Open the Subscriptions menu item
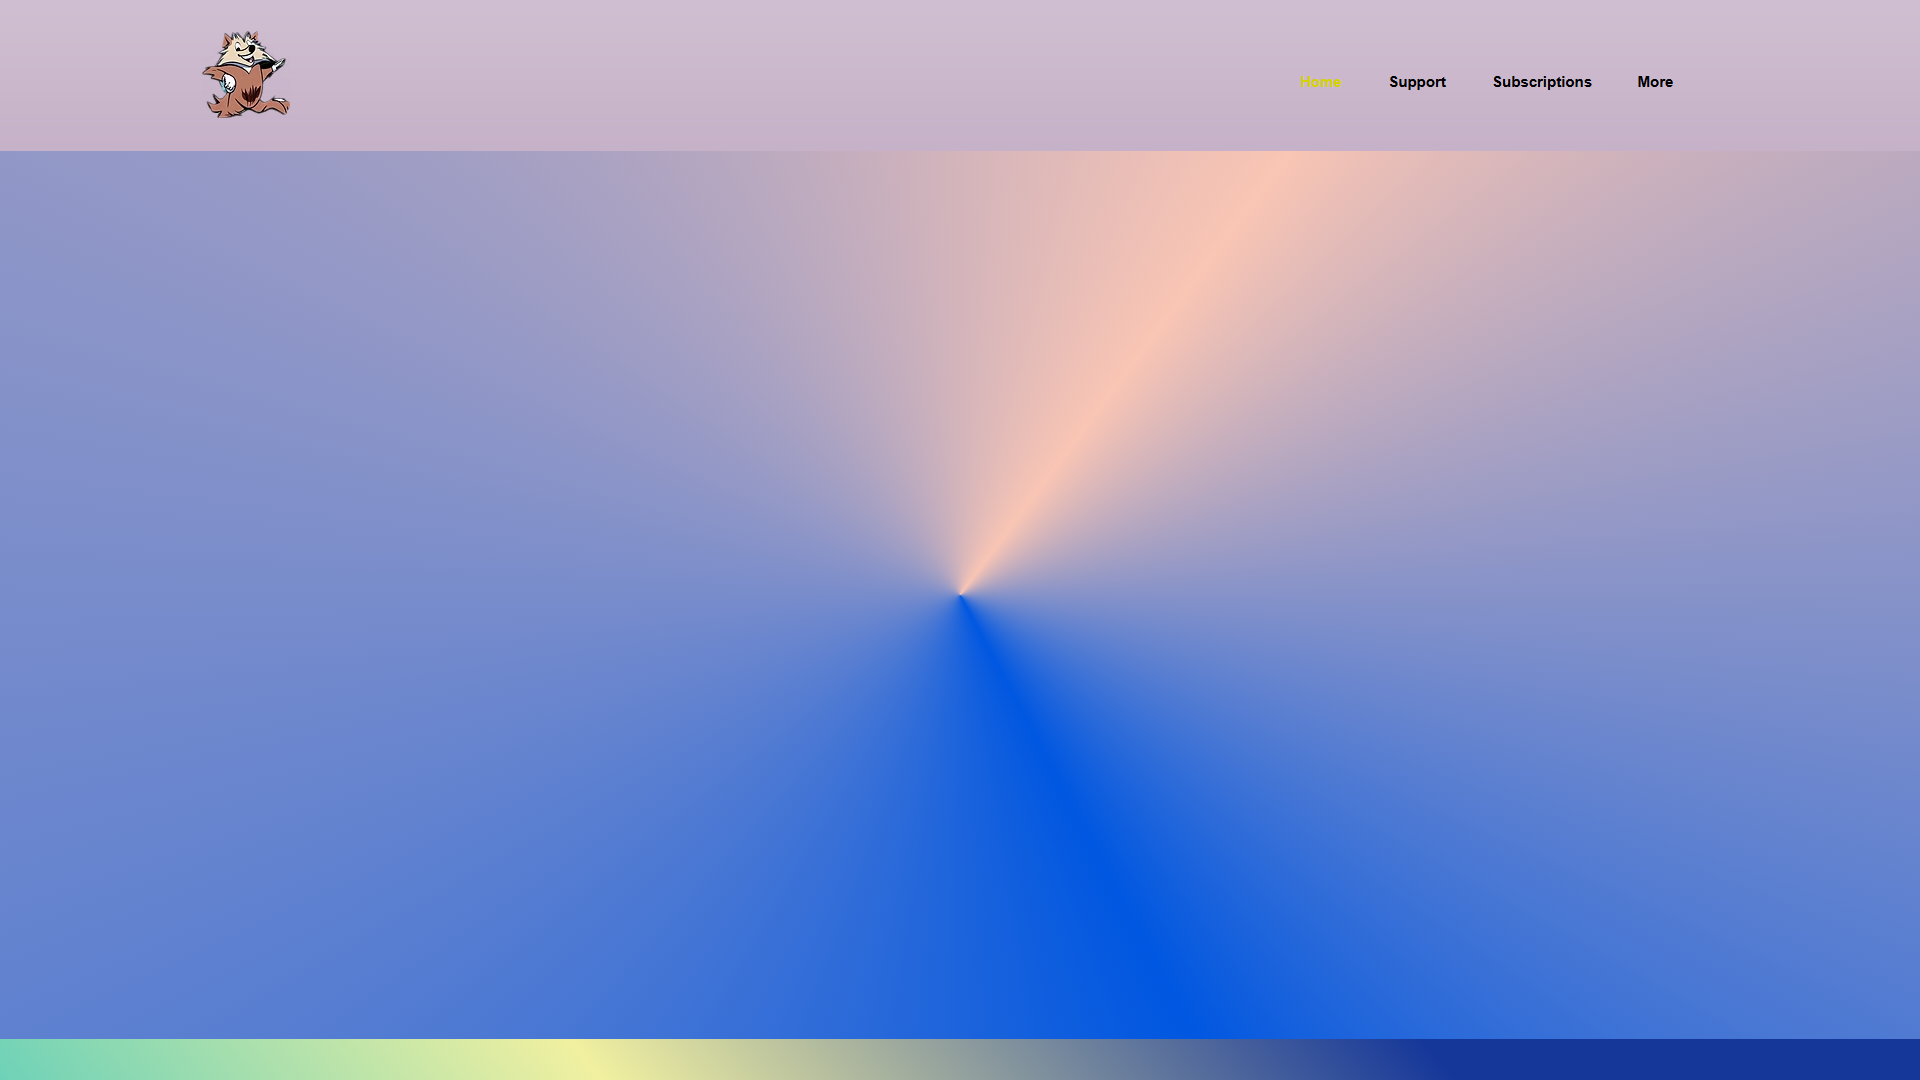 1542,82
